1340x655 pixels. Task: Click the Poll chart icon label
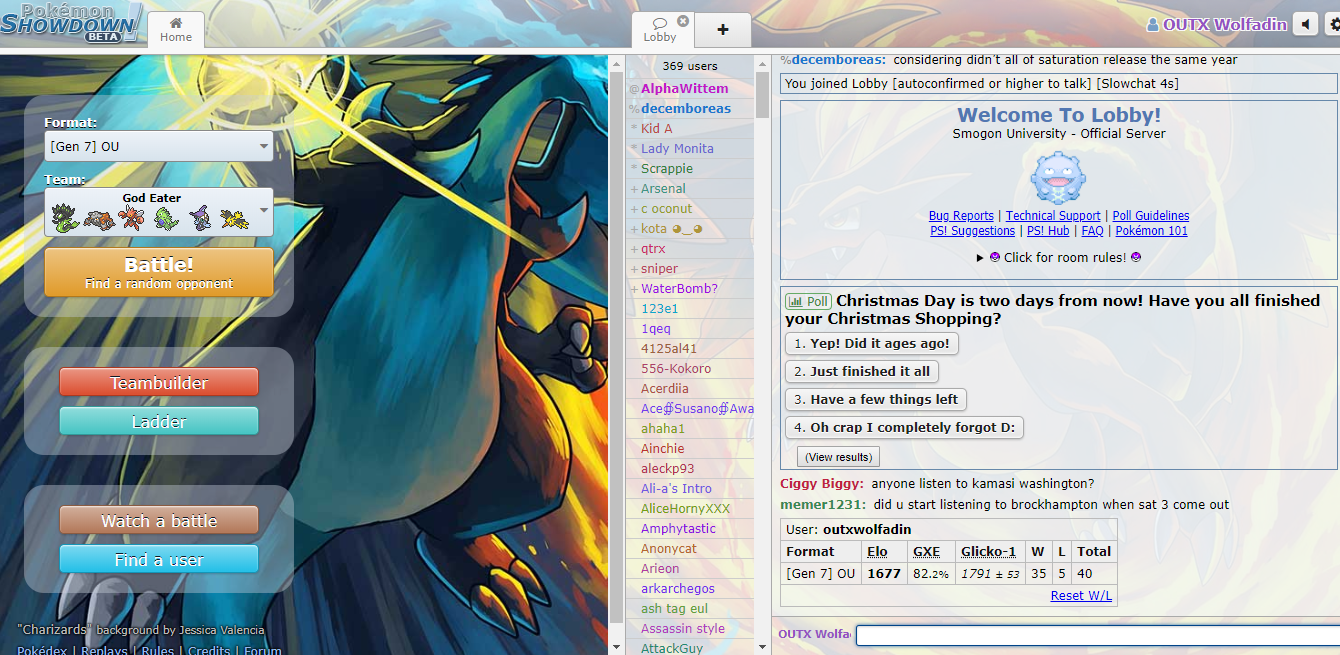point(808,301)
